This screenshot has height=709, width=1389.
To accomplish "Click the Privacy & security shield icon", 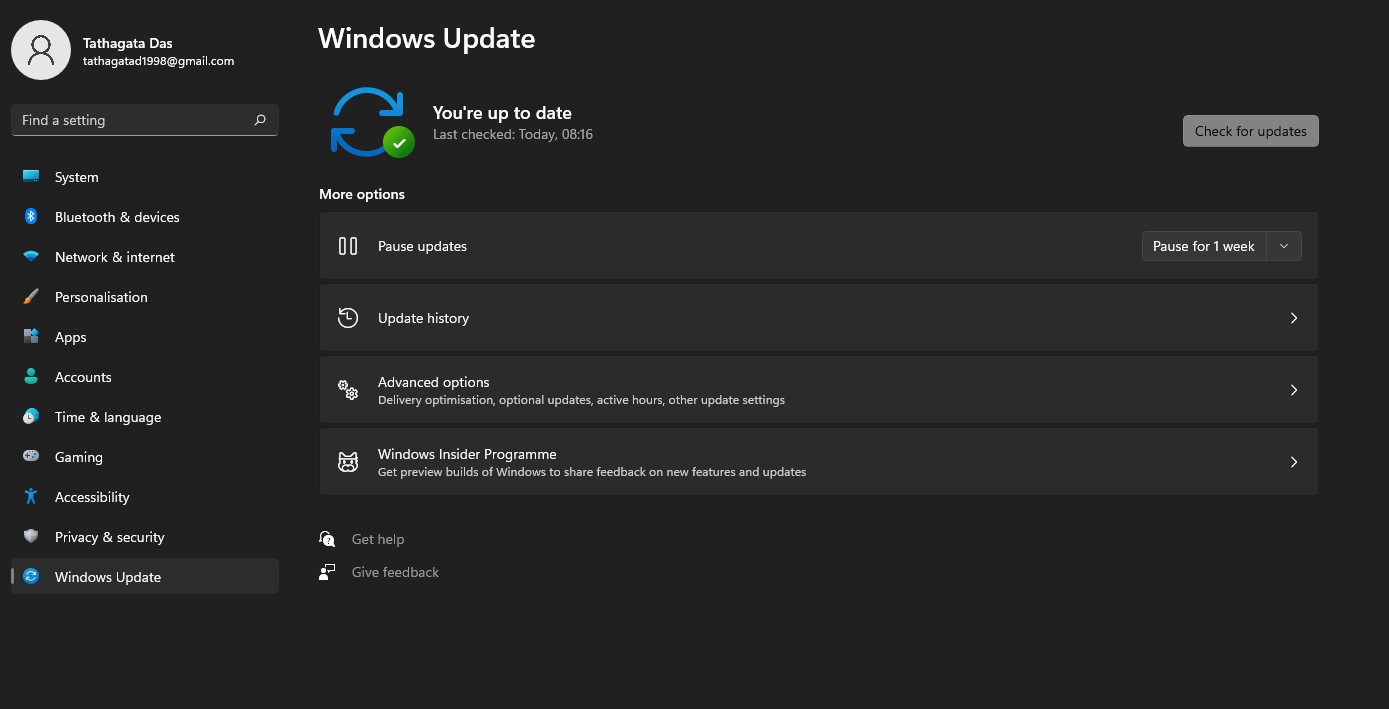I will pos(31,537).
